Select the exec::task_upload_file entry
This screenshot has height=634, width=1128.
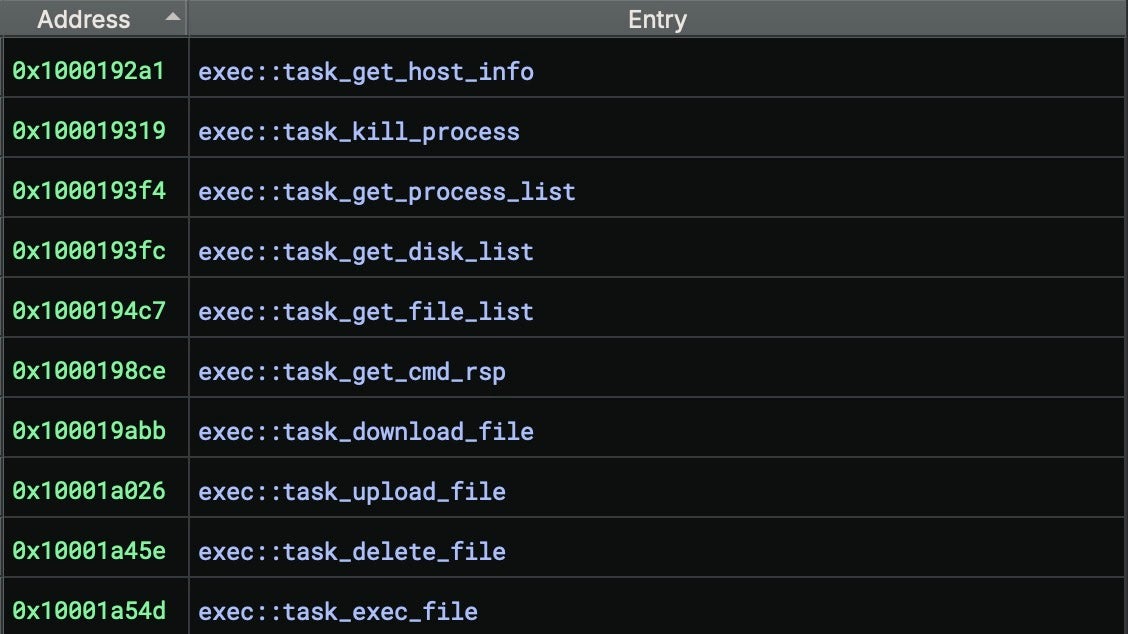pyautogui.click(x=352, y=492)
